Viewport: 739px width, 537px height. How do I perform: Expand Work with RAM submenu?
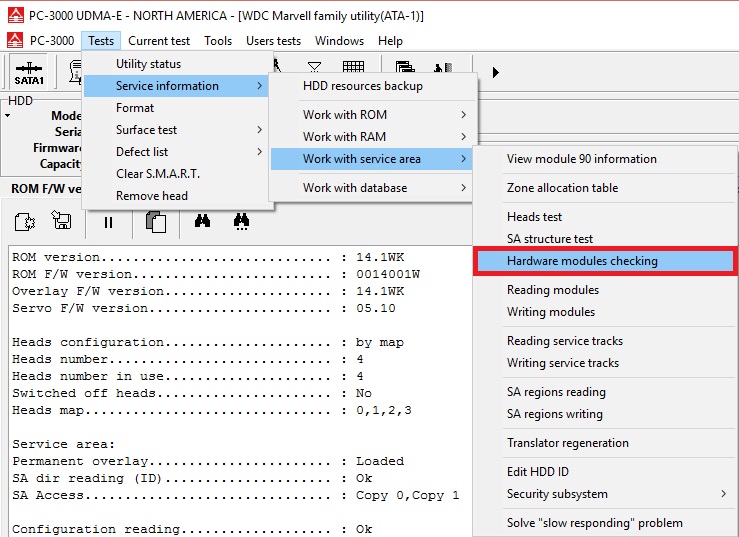[x=371, y=137]
